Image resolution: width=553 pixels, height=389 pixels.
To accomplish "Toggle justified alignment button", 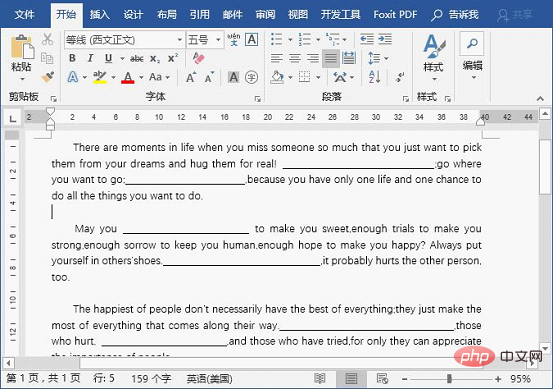I will pos(331,58).
